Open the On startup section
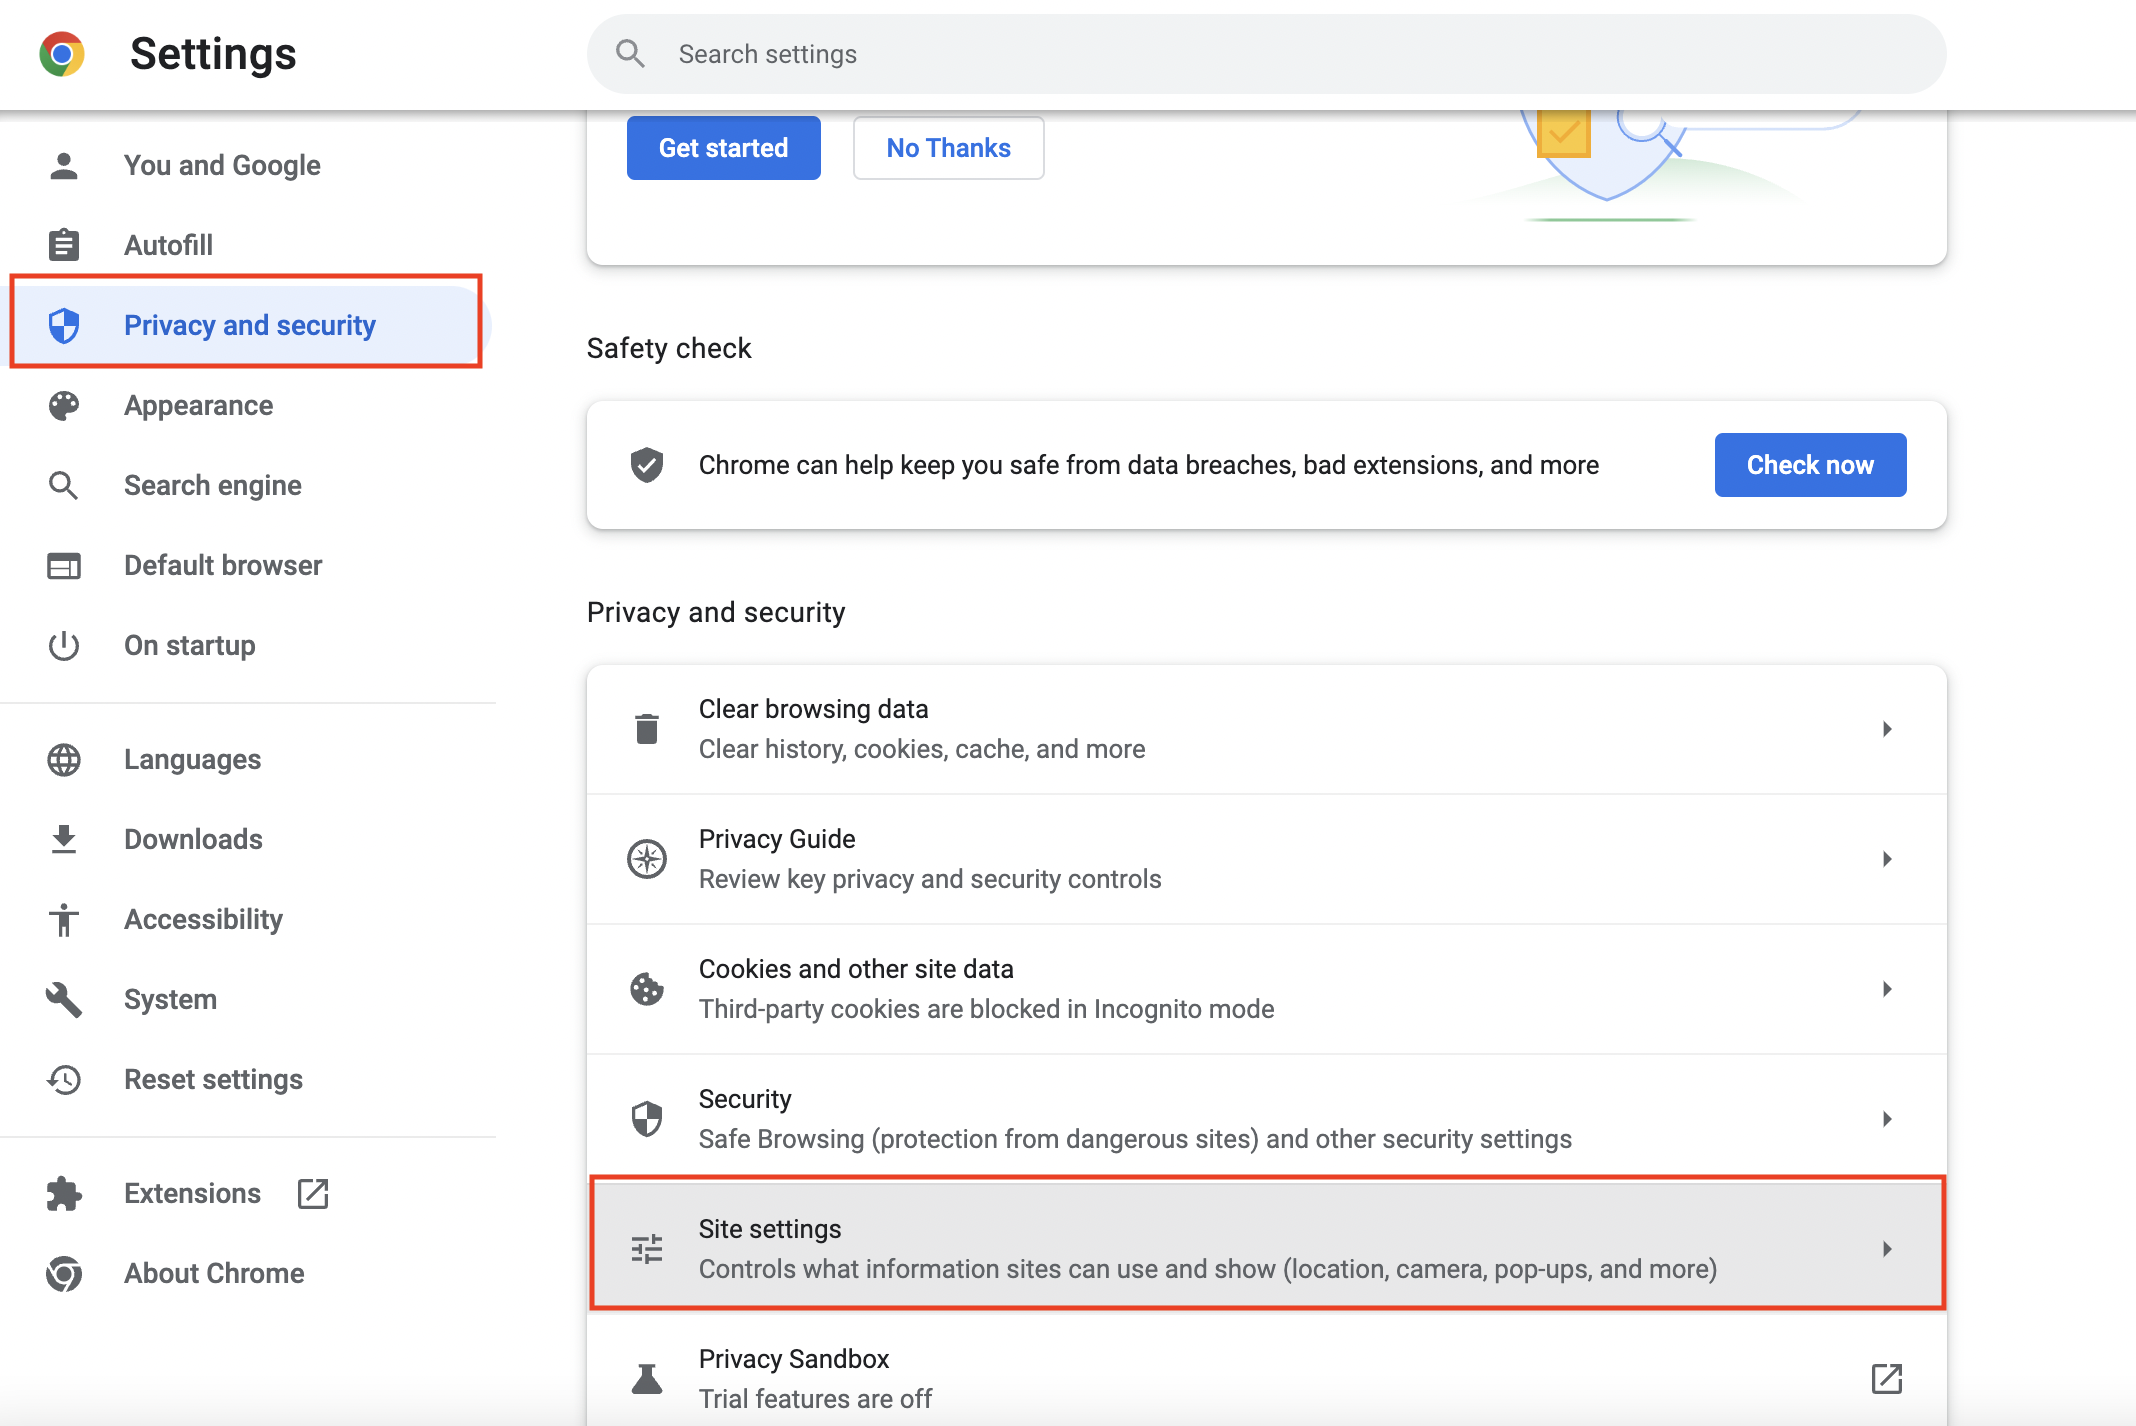Viewport: 2136px width, 1426px height. 248,645
